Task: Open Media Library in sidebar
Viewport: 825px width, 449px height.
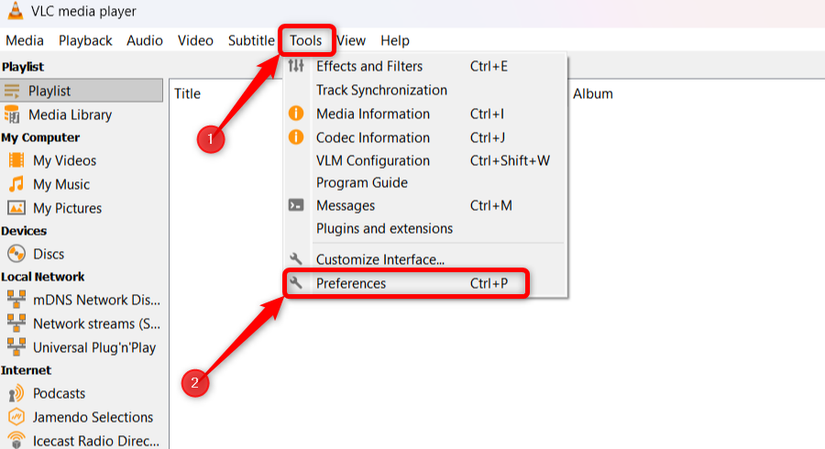Action: coord(70,115)
